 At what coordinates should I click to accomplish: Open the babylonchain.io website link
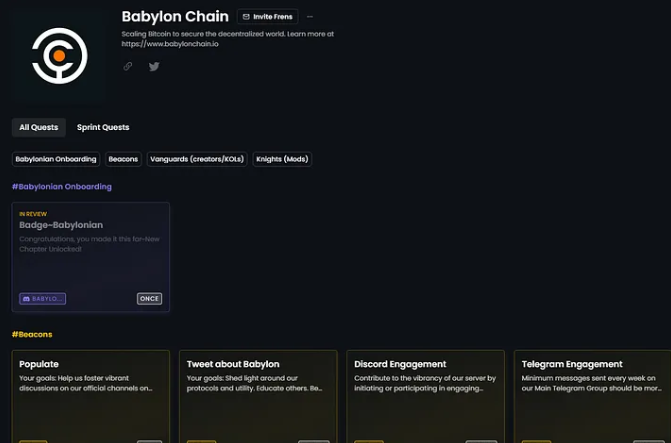[x=170, y=44]
